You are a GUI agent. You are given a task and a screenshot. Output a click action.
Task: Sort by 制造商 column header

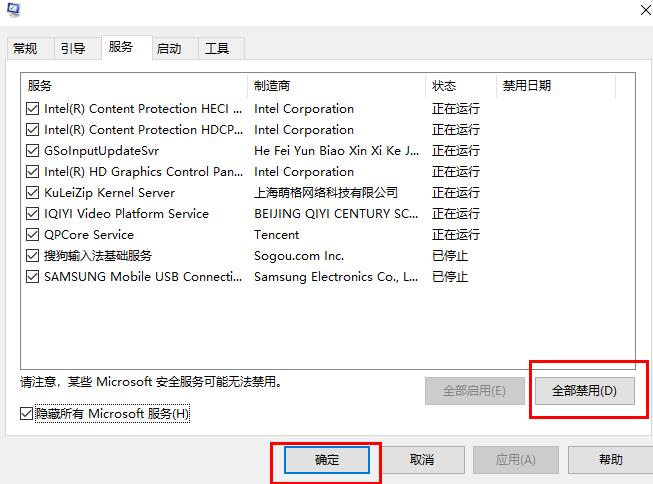click(x=336, y=86)
